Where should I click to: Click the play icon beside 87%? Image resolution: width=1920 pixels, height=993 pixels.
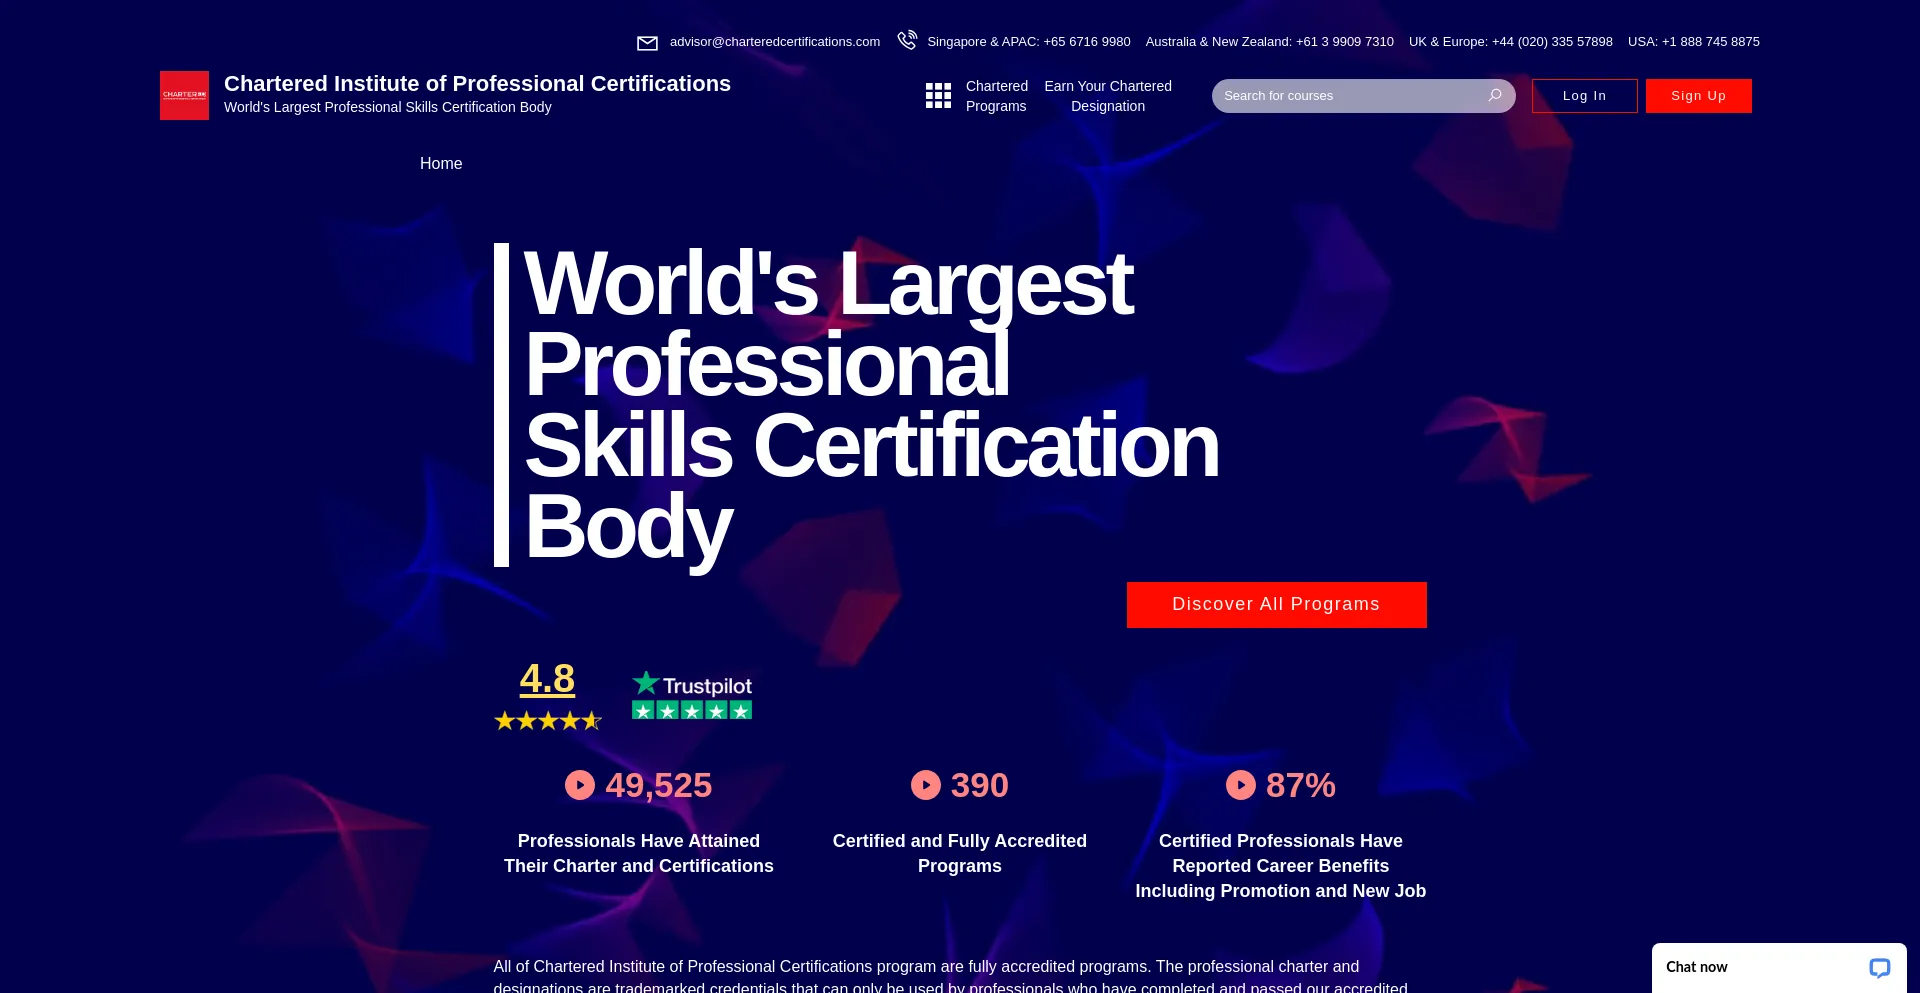[1241, 785]
